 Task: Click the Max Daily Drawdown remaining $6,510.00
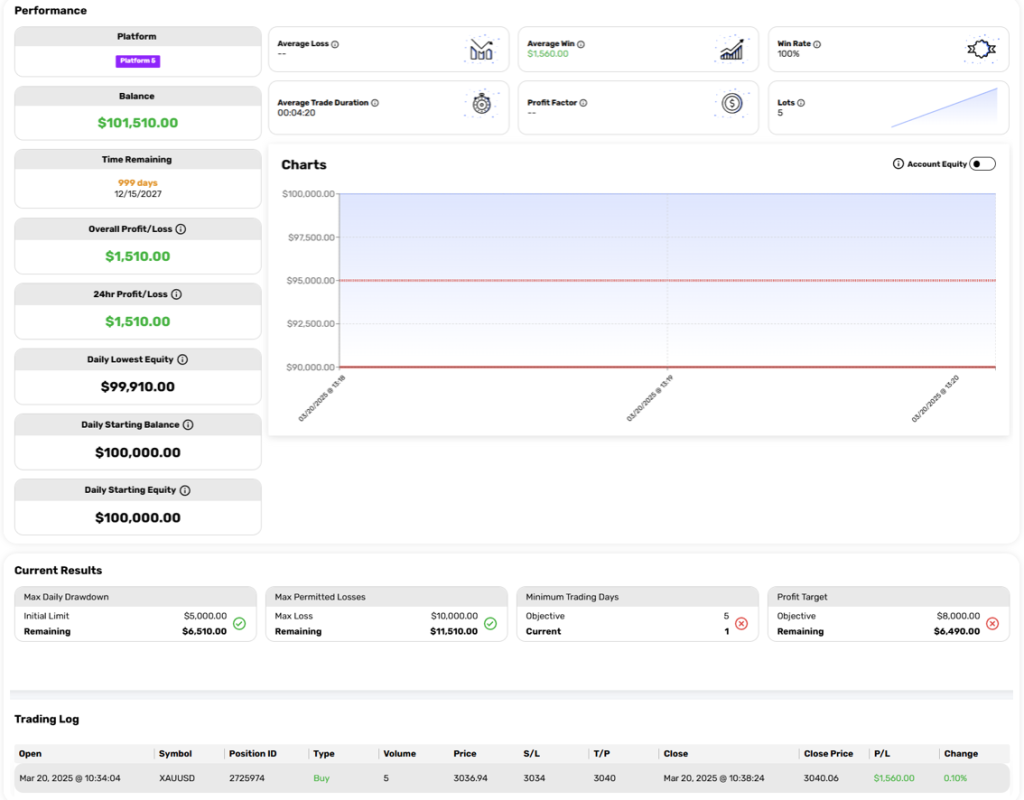(x=204, y=632)
